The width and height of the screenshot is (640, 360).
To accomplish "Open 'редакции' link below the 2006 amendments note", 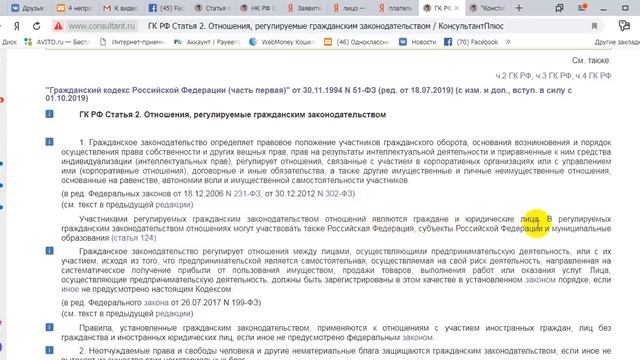I will (x=173, y=204).
